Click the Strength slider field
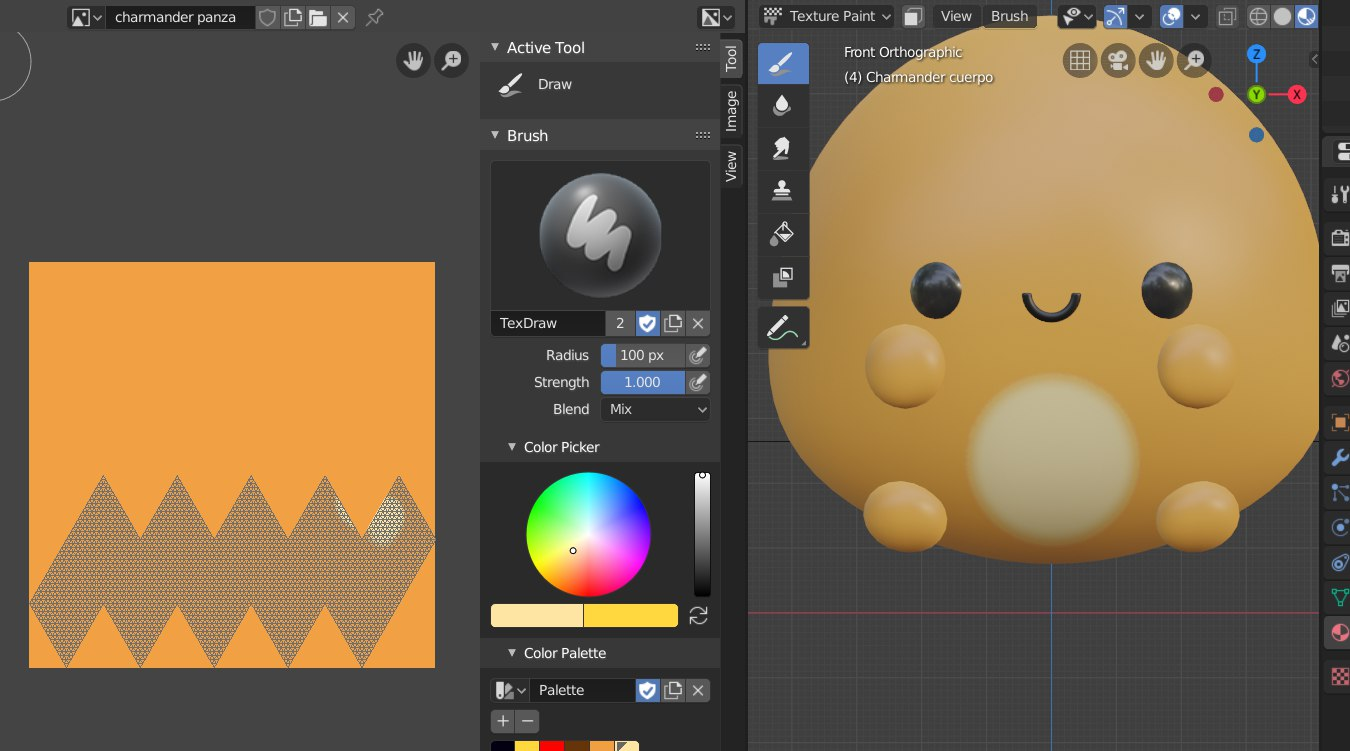This screenshot has width=1350, height=751. [643, 382]
